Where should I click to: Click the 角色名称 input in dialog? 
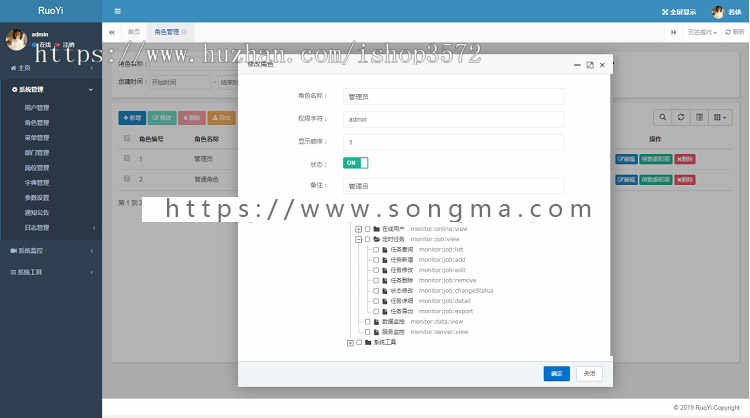click(453, 97)
